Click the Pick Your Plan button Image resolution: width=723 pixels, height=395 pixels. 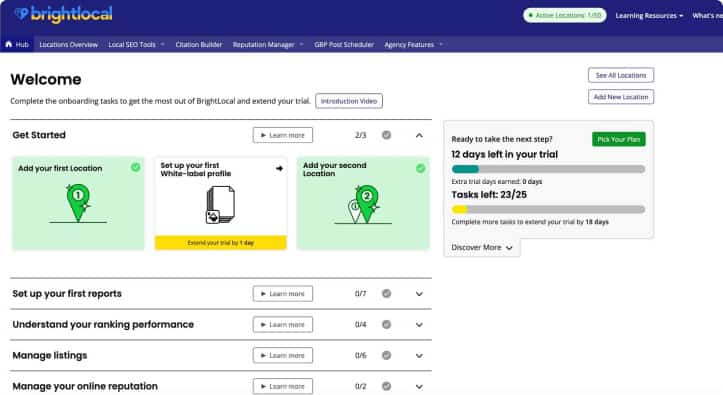click(618, 139)
